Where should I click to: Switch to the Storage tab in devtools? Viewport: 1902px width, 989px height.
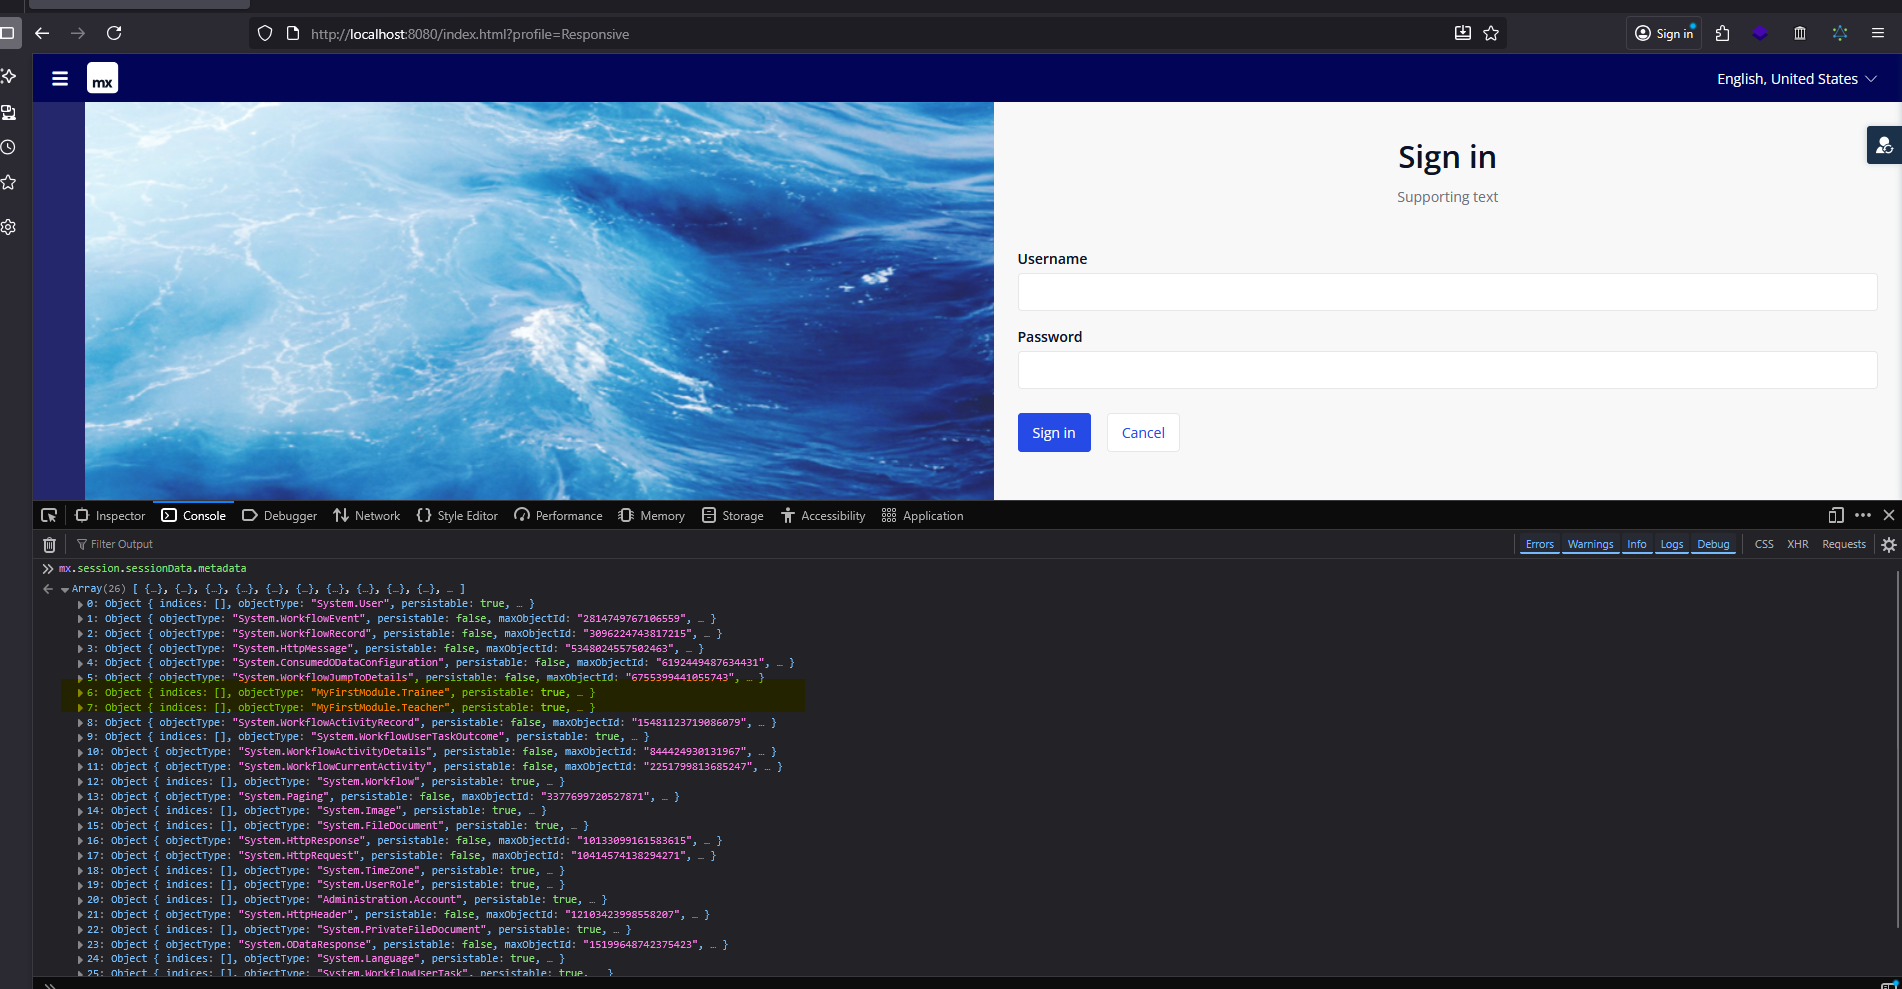pos(733,515)
